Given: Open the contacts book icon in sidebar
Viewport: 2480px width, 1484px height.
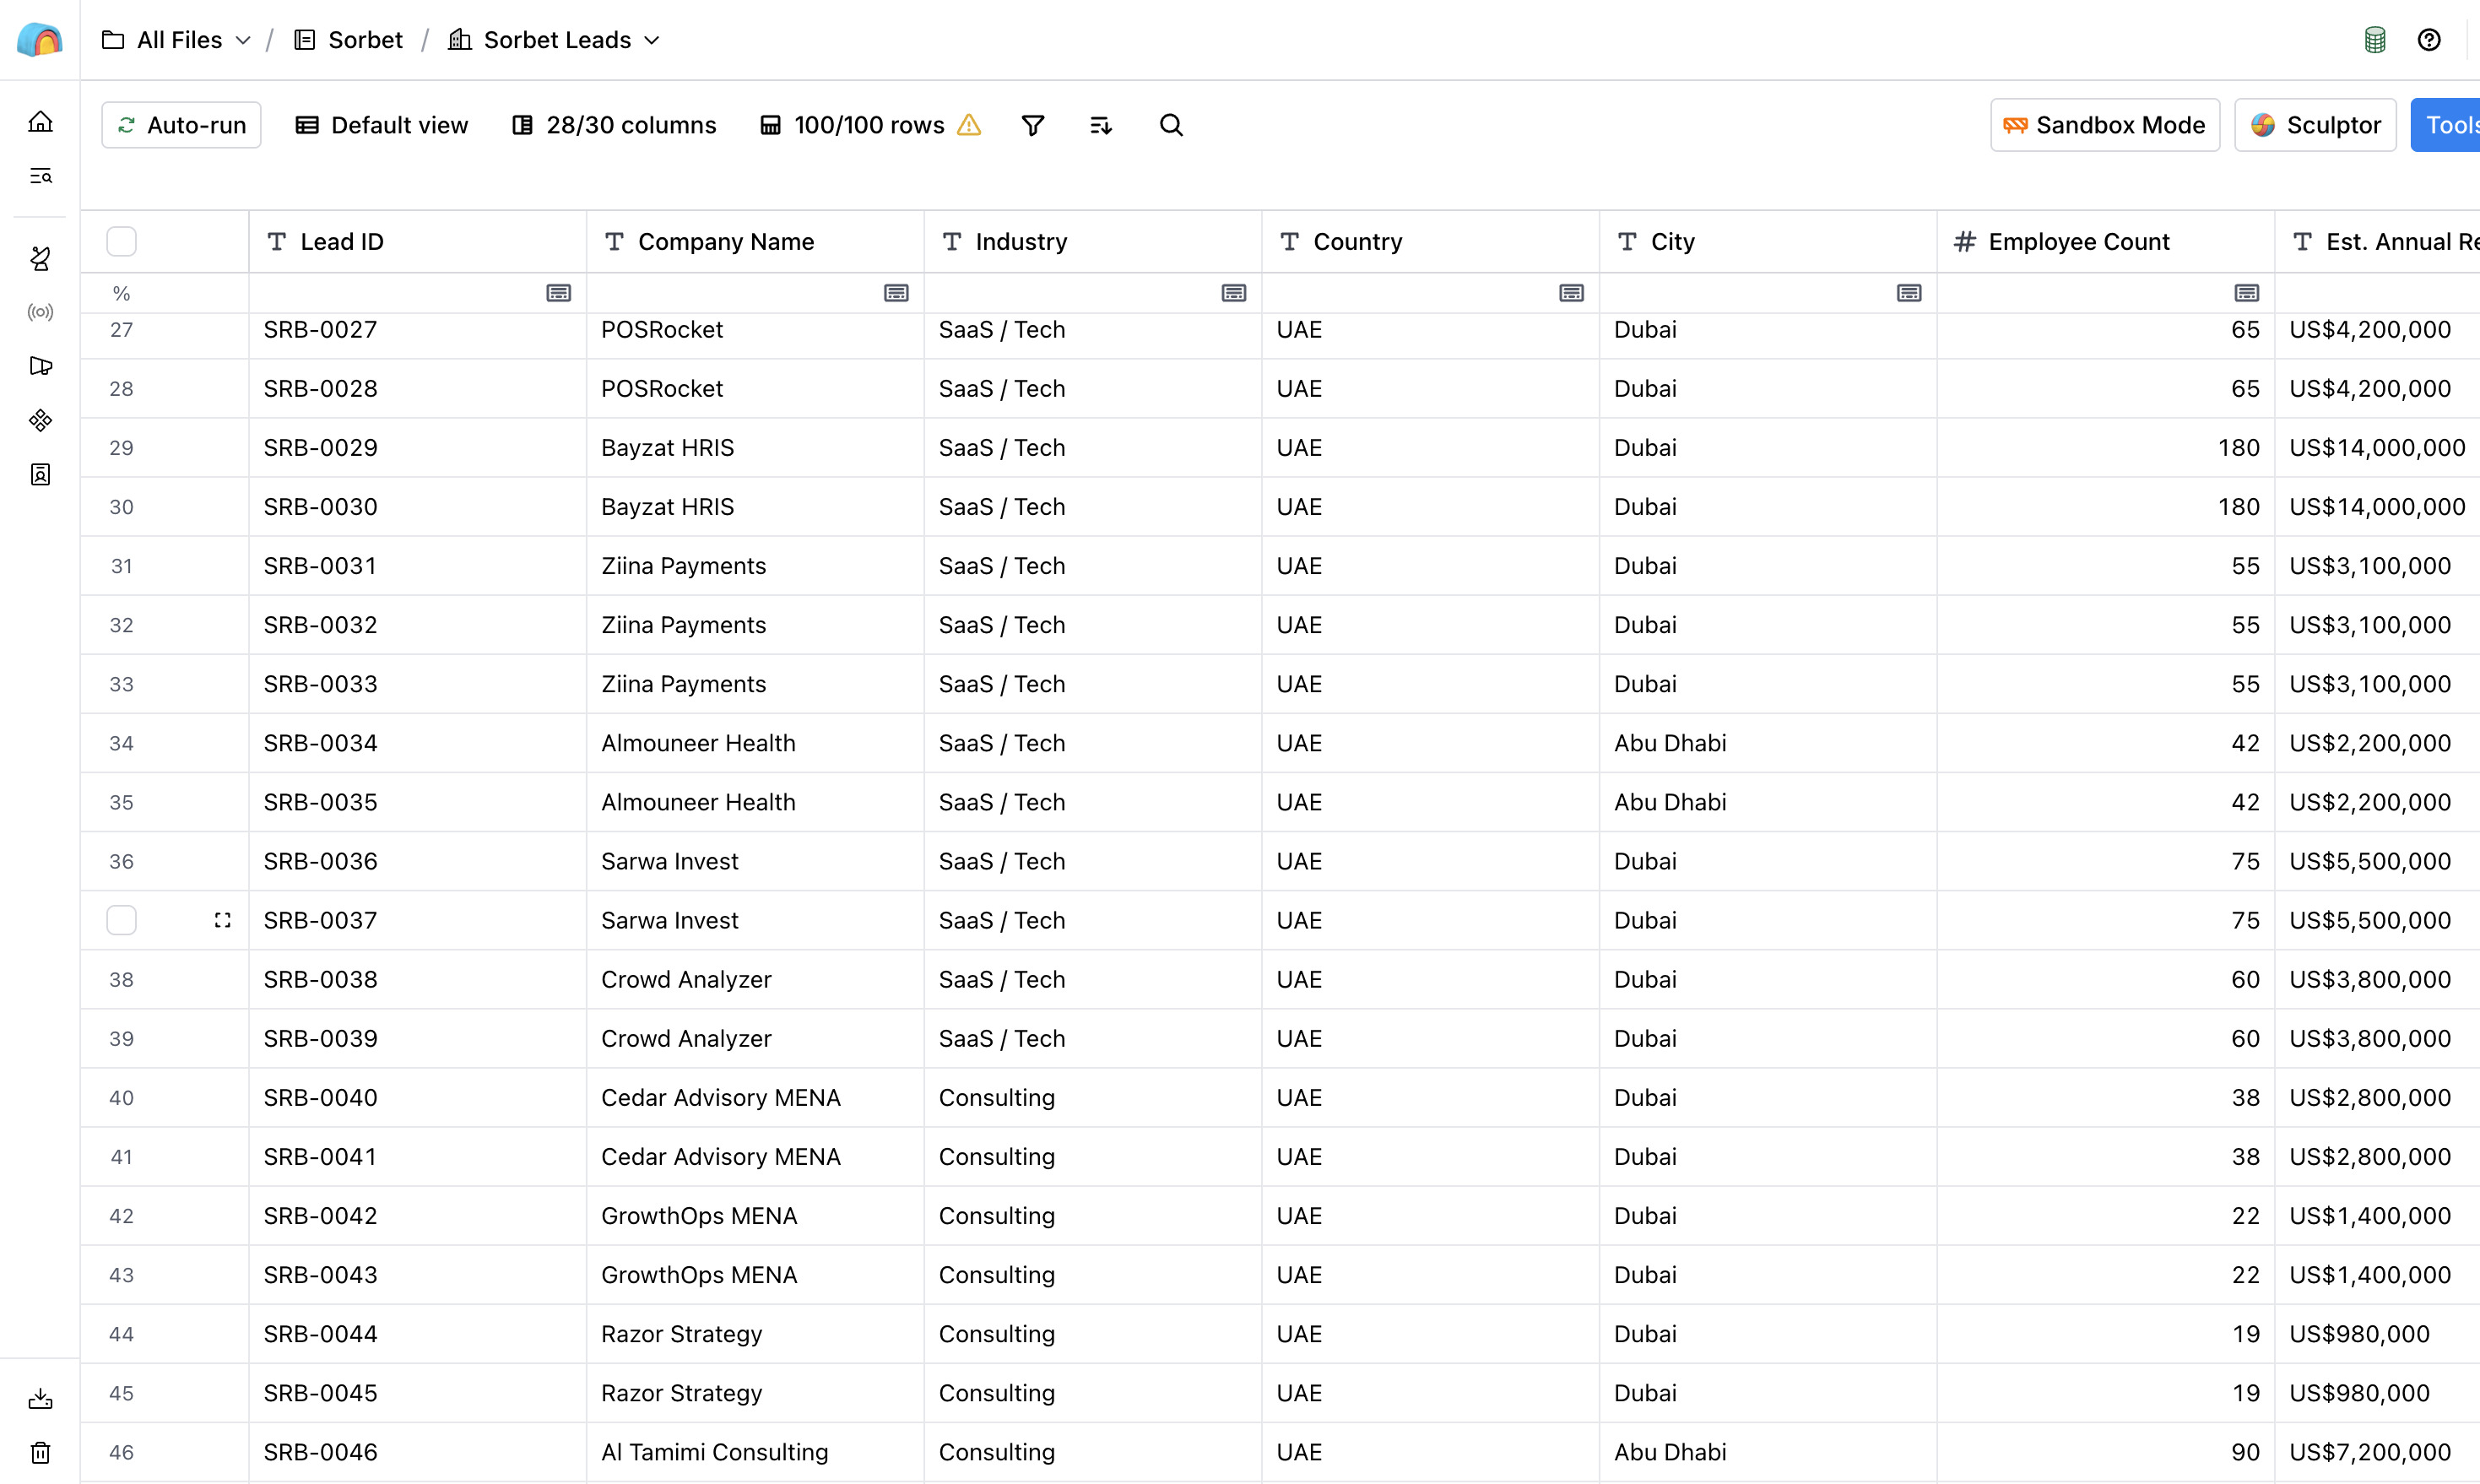Looking at the screenshot, I should click(x=40, y=474).
